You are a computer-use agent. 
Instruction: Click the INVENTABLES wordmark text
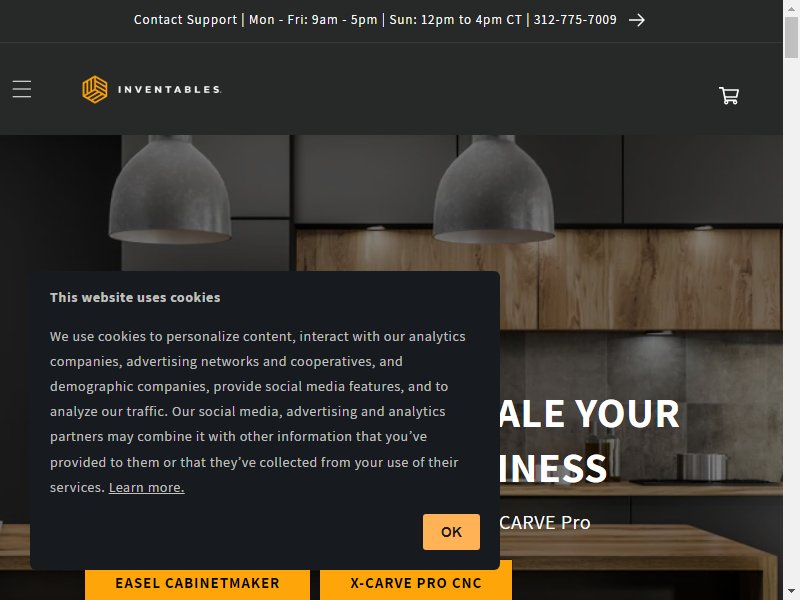pyautogui.click(x=169, y=90)
